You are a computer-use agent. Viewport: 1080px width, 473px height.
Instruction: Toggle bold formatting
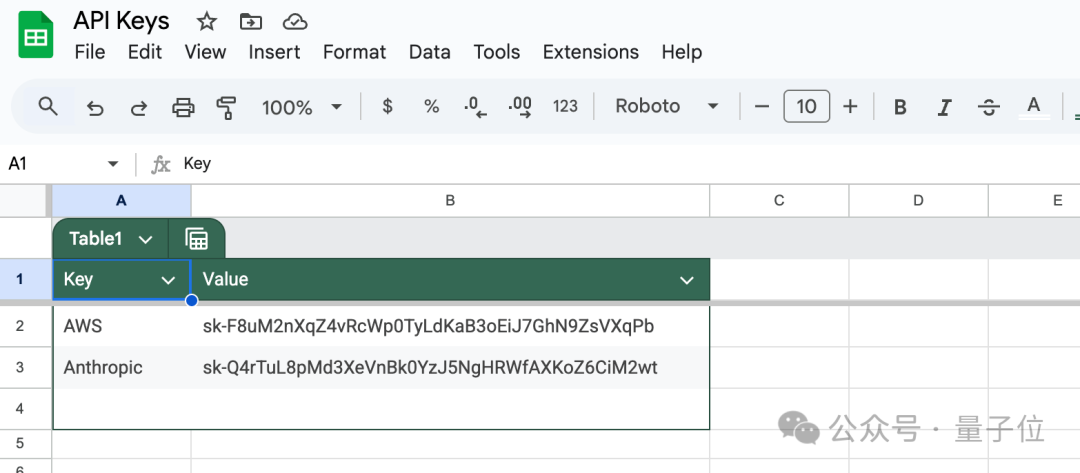(x=900, y=107)
